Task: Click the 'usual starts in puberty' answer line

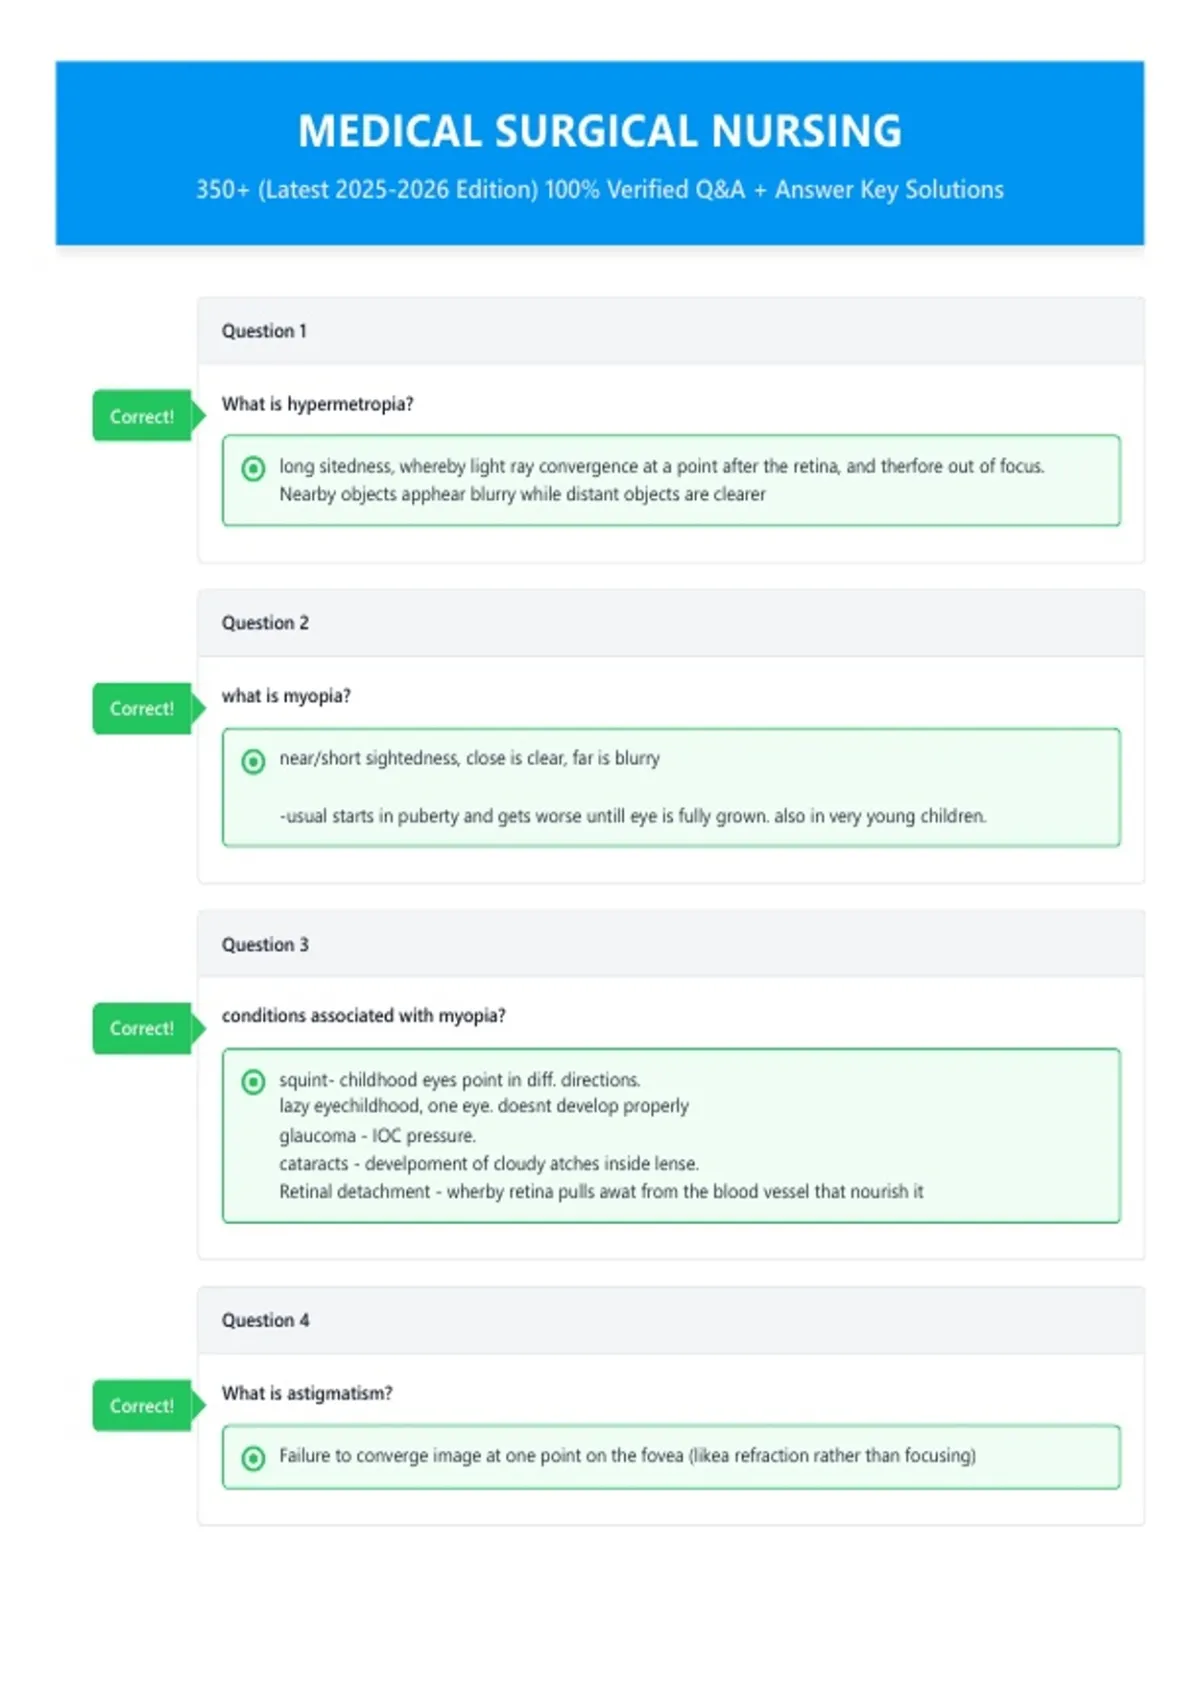Action: click(x=633, y=816)
